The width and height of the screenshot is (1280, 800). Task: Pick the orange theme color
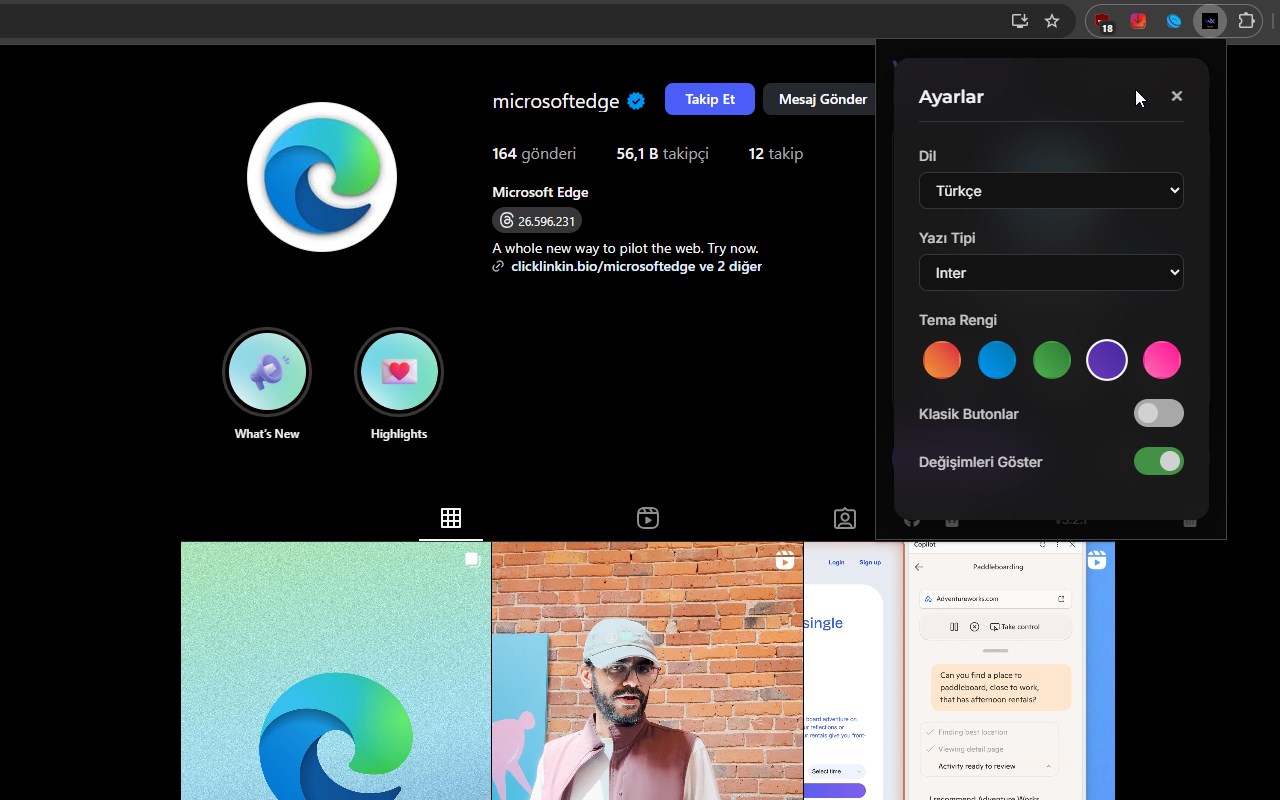tap(942, 360)
